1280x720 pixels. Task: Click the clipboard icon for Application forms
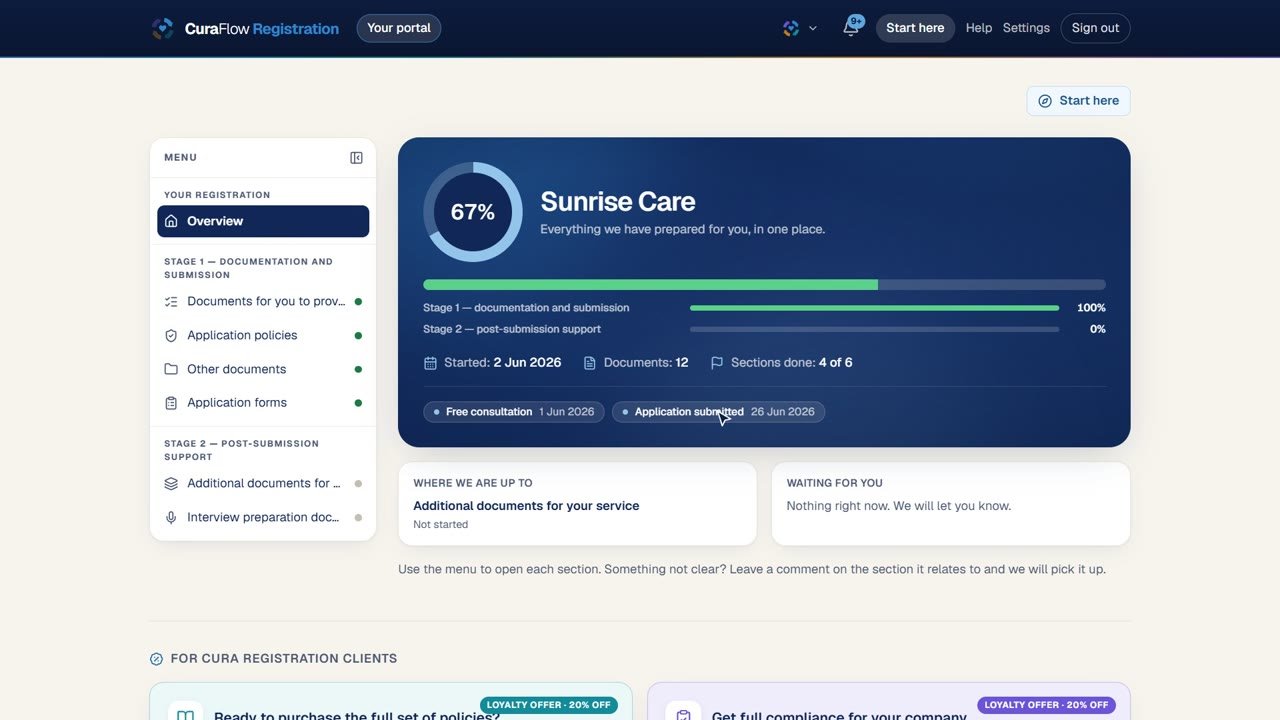(171, 403)
